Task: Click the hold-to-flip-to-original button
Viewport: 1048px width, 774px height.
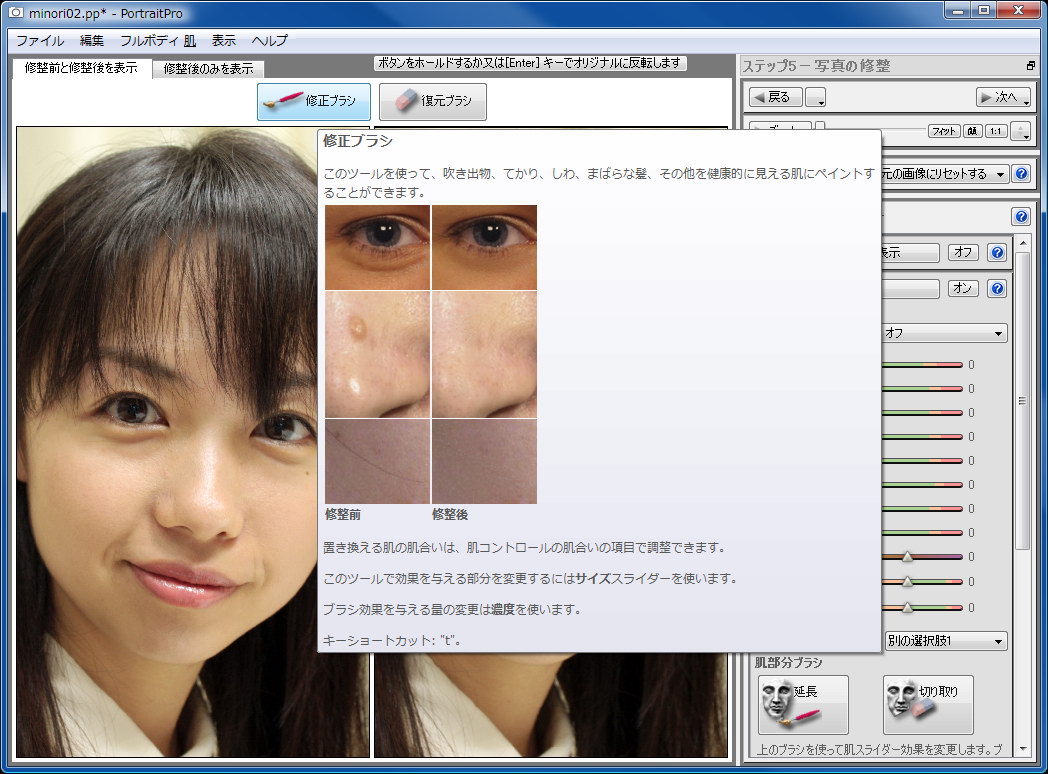Action: point(530,63)
